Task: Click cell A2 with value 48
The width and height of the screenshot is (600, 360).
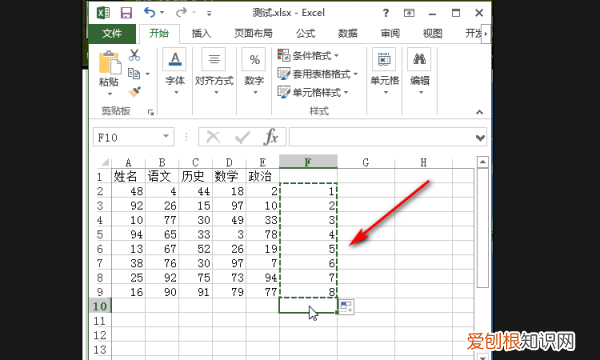Action: 128,191
